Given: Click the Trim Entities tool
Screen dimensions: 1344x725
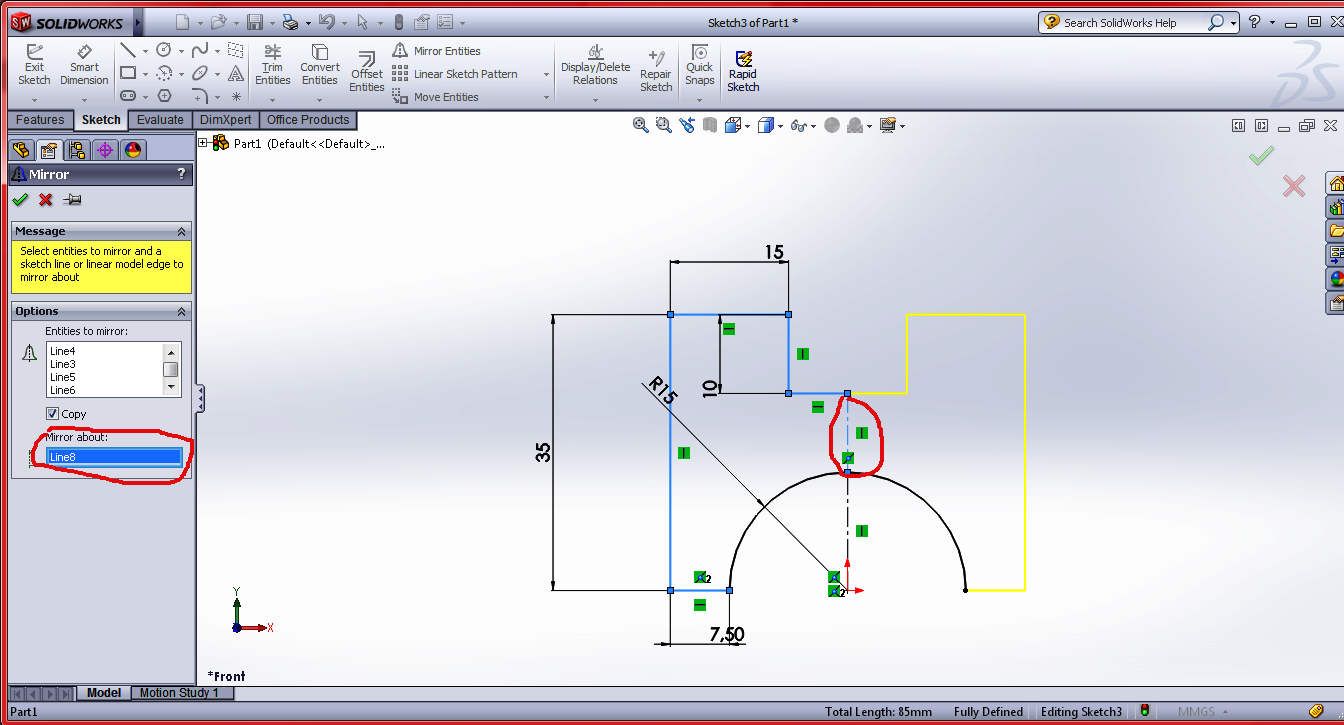Looking at the screenshot, I should coord(272,66).
